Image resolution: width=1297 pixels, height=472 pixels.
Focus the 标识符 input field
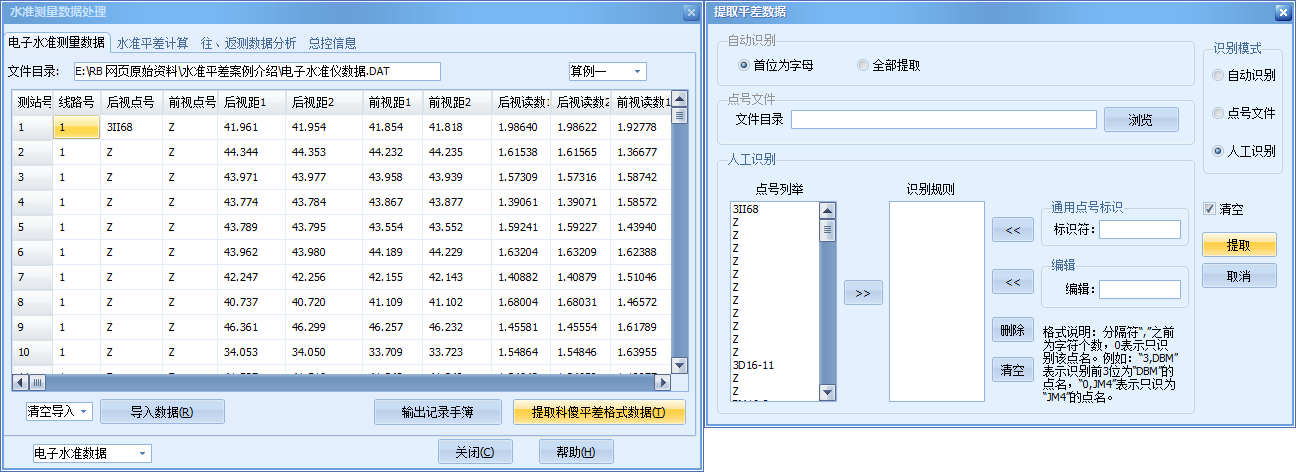coord(1140,230)
